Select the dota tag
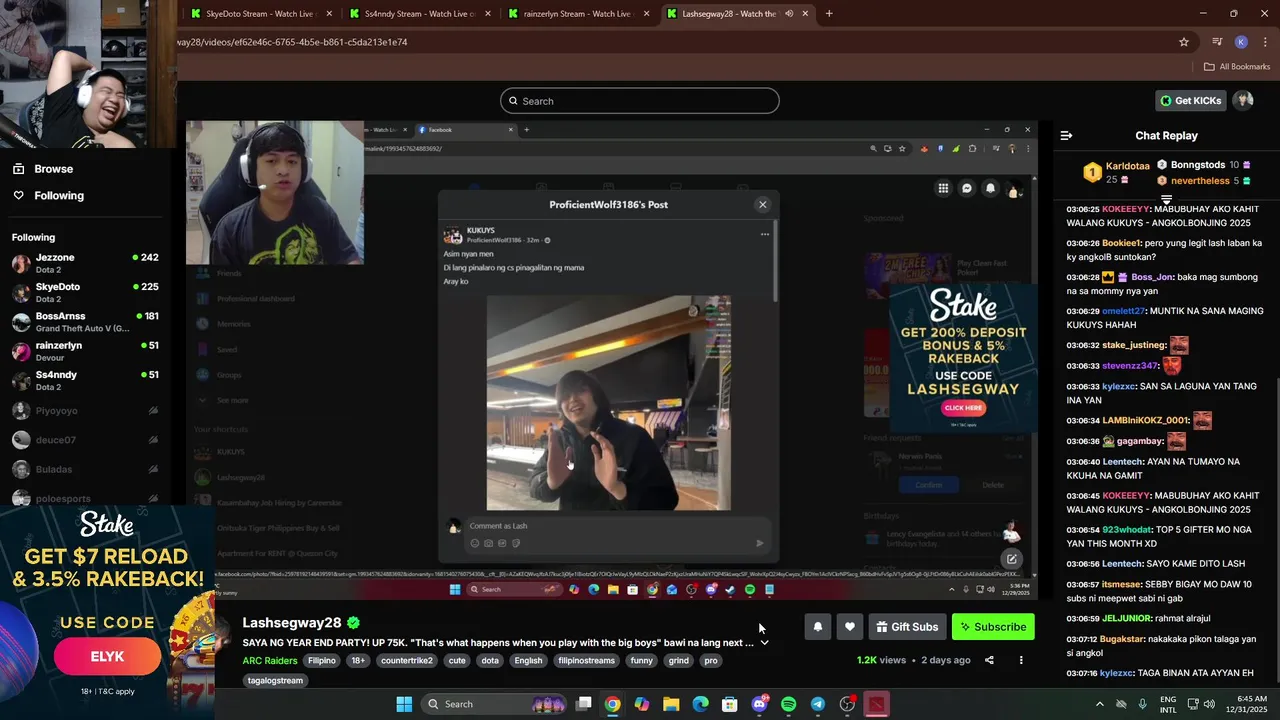1280x720 pixels. click(490, 661)
